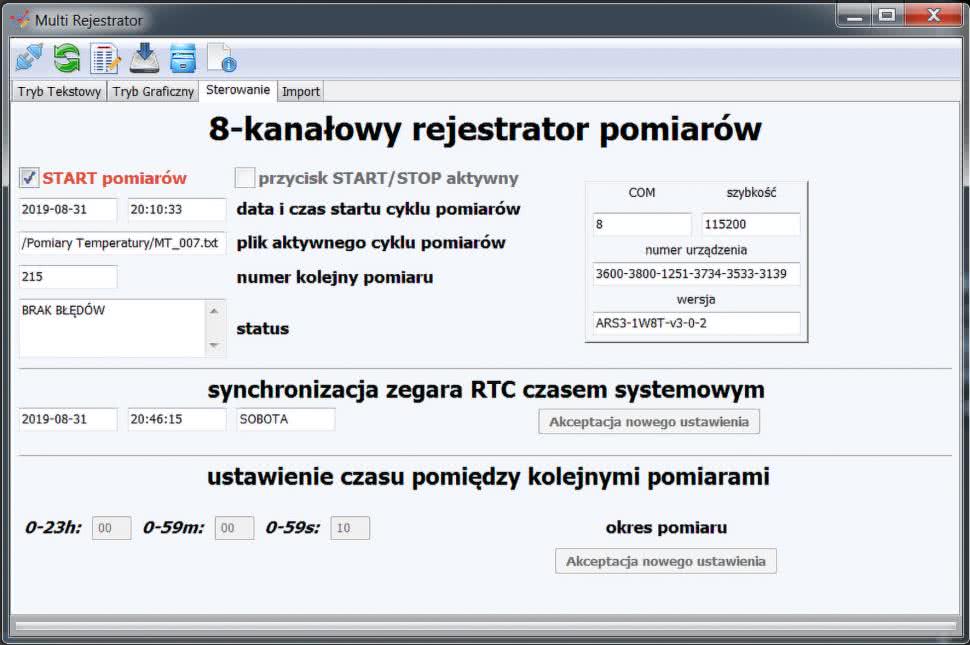Screen dimensions: 970x645
Task: Click the 0-59s seconds interval field
Action: click(350, 528)
